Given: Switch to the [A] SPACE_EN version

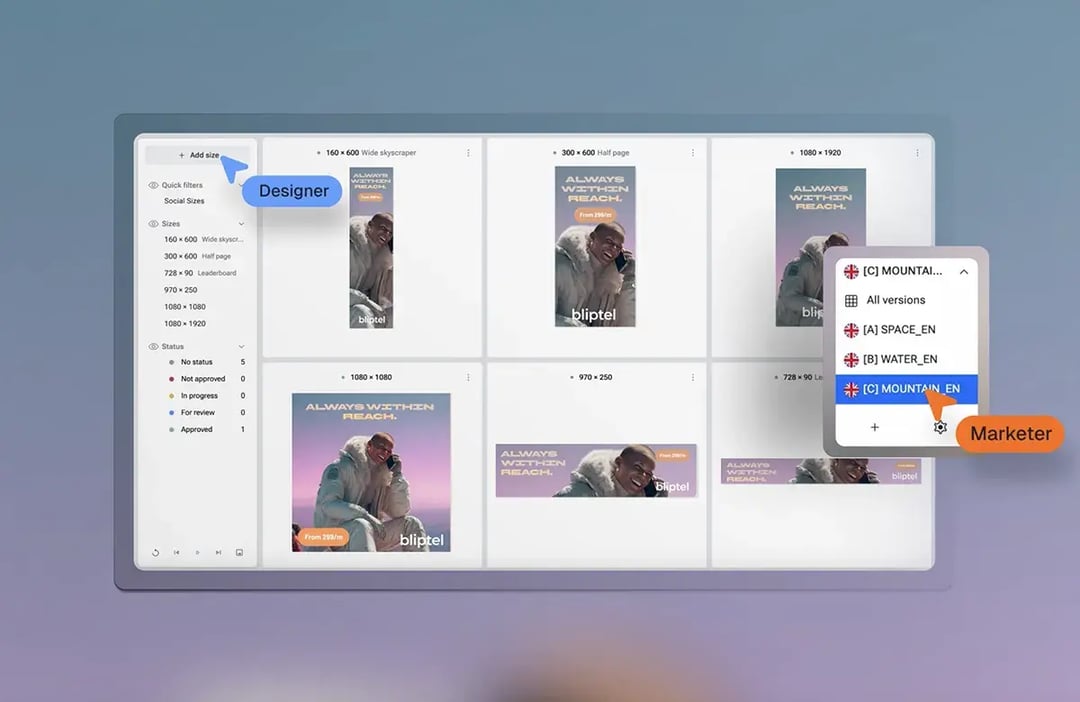Looking at the screenshot, I should coord(898,329).
